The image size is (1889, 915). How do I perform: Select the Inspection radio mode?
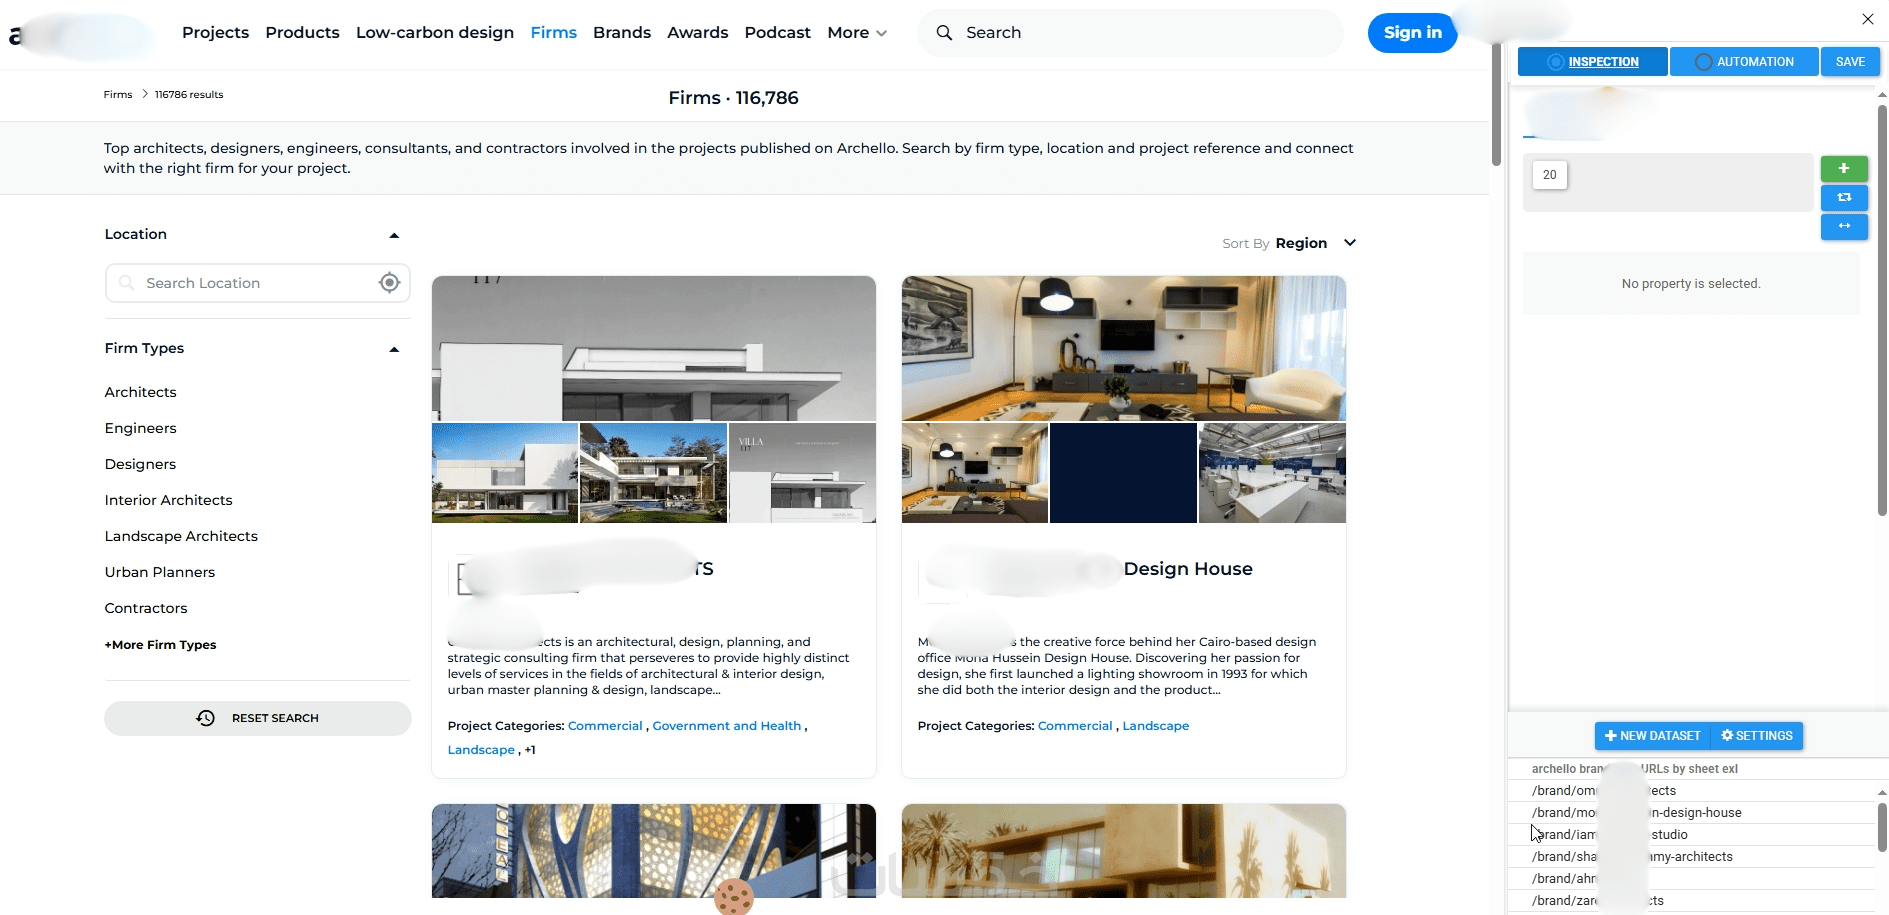point(1593,62)
